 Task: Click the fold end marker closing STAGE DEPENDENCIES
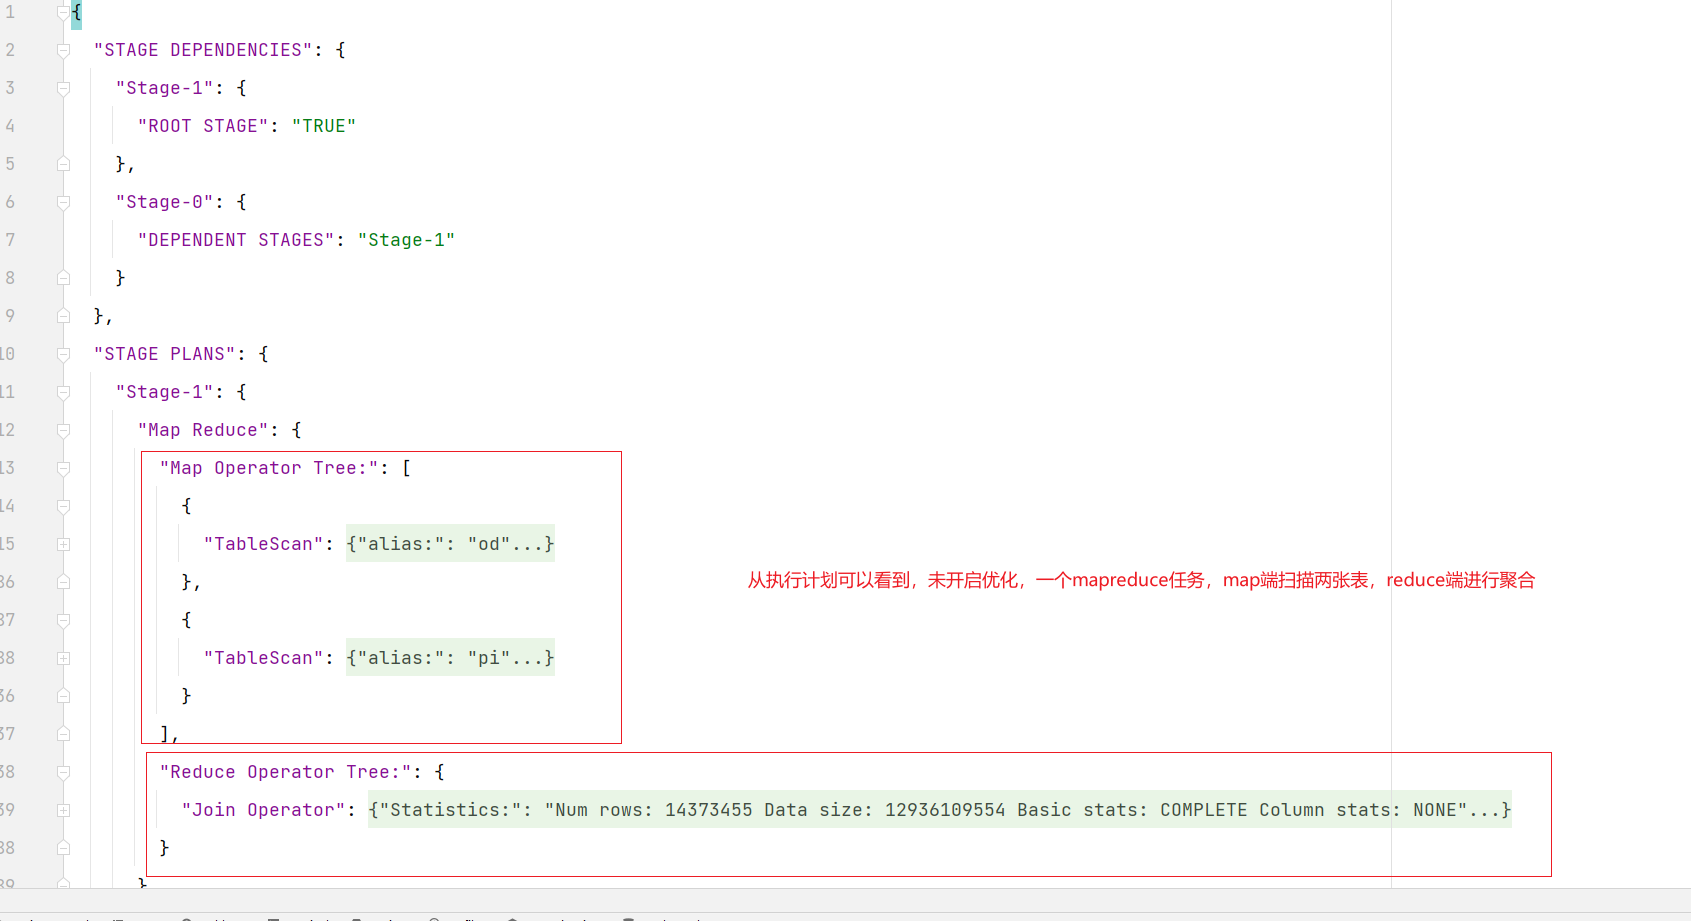point(63,316)
